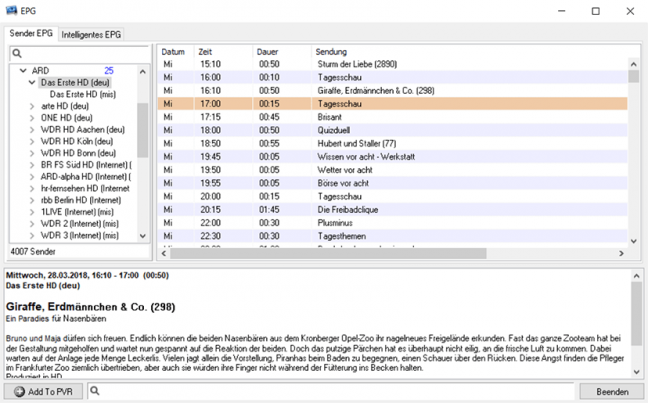Expand the hr-fernsehen HD node
This screenshot has width=648, height=403.
pyautogui.click(x=32, y=188)
